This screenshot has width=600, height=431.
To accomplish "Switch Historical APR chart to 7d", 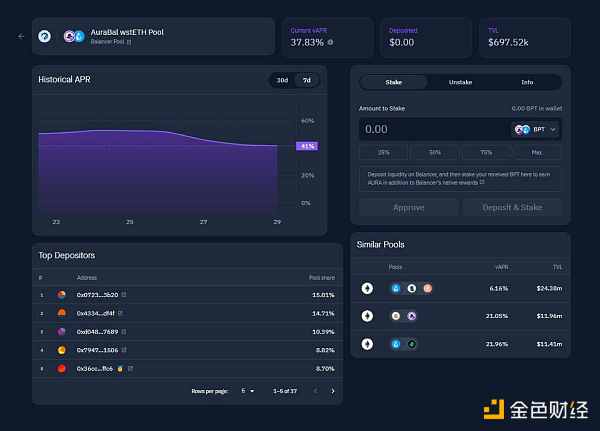I will pos(307,80).
